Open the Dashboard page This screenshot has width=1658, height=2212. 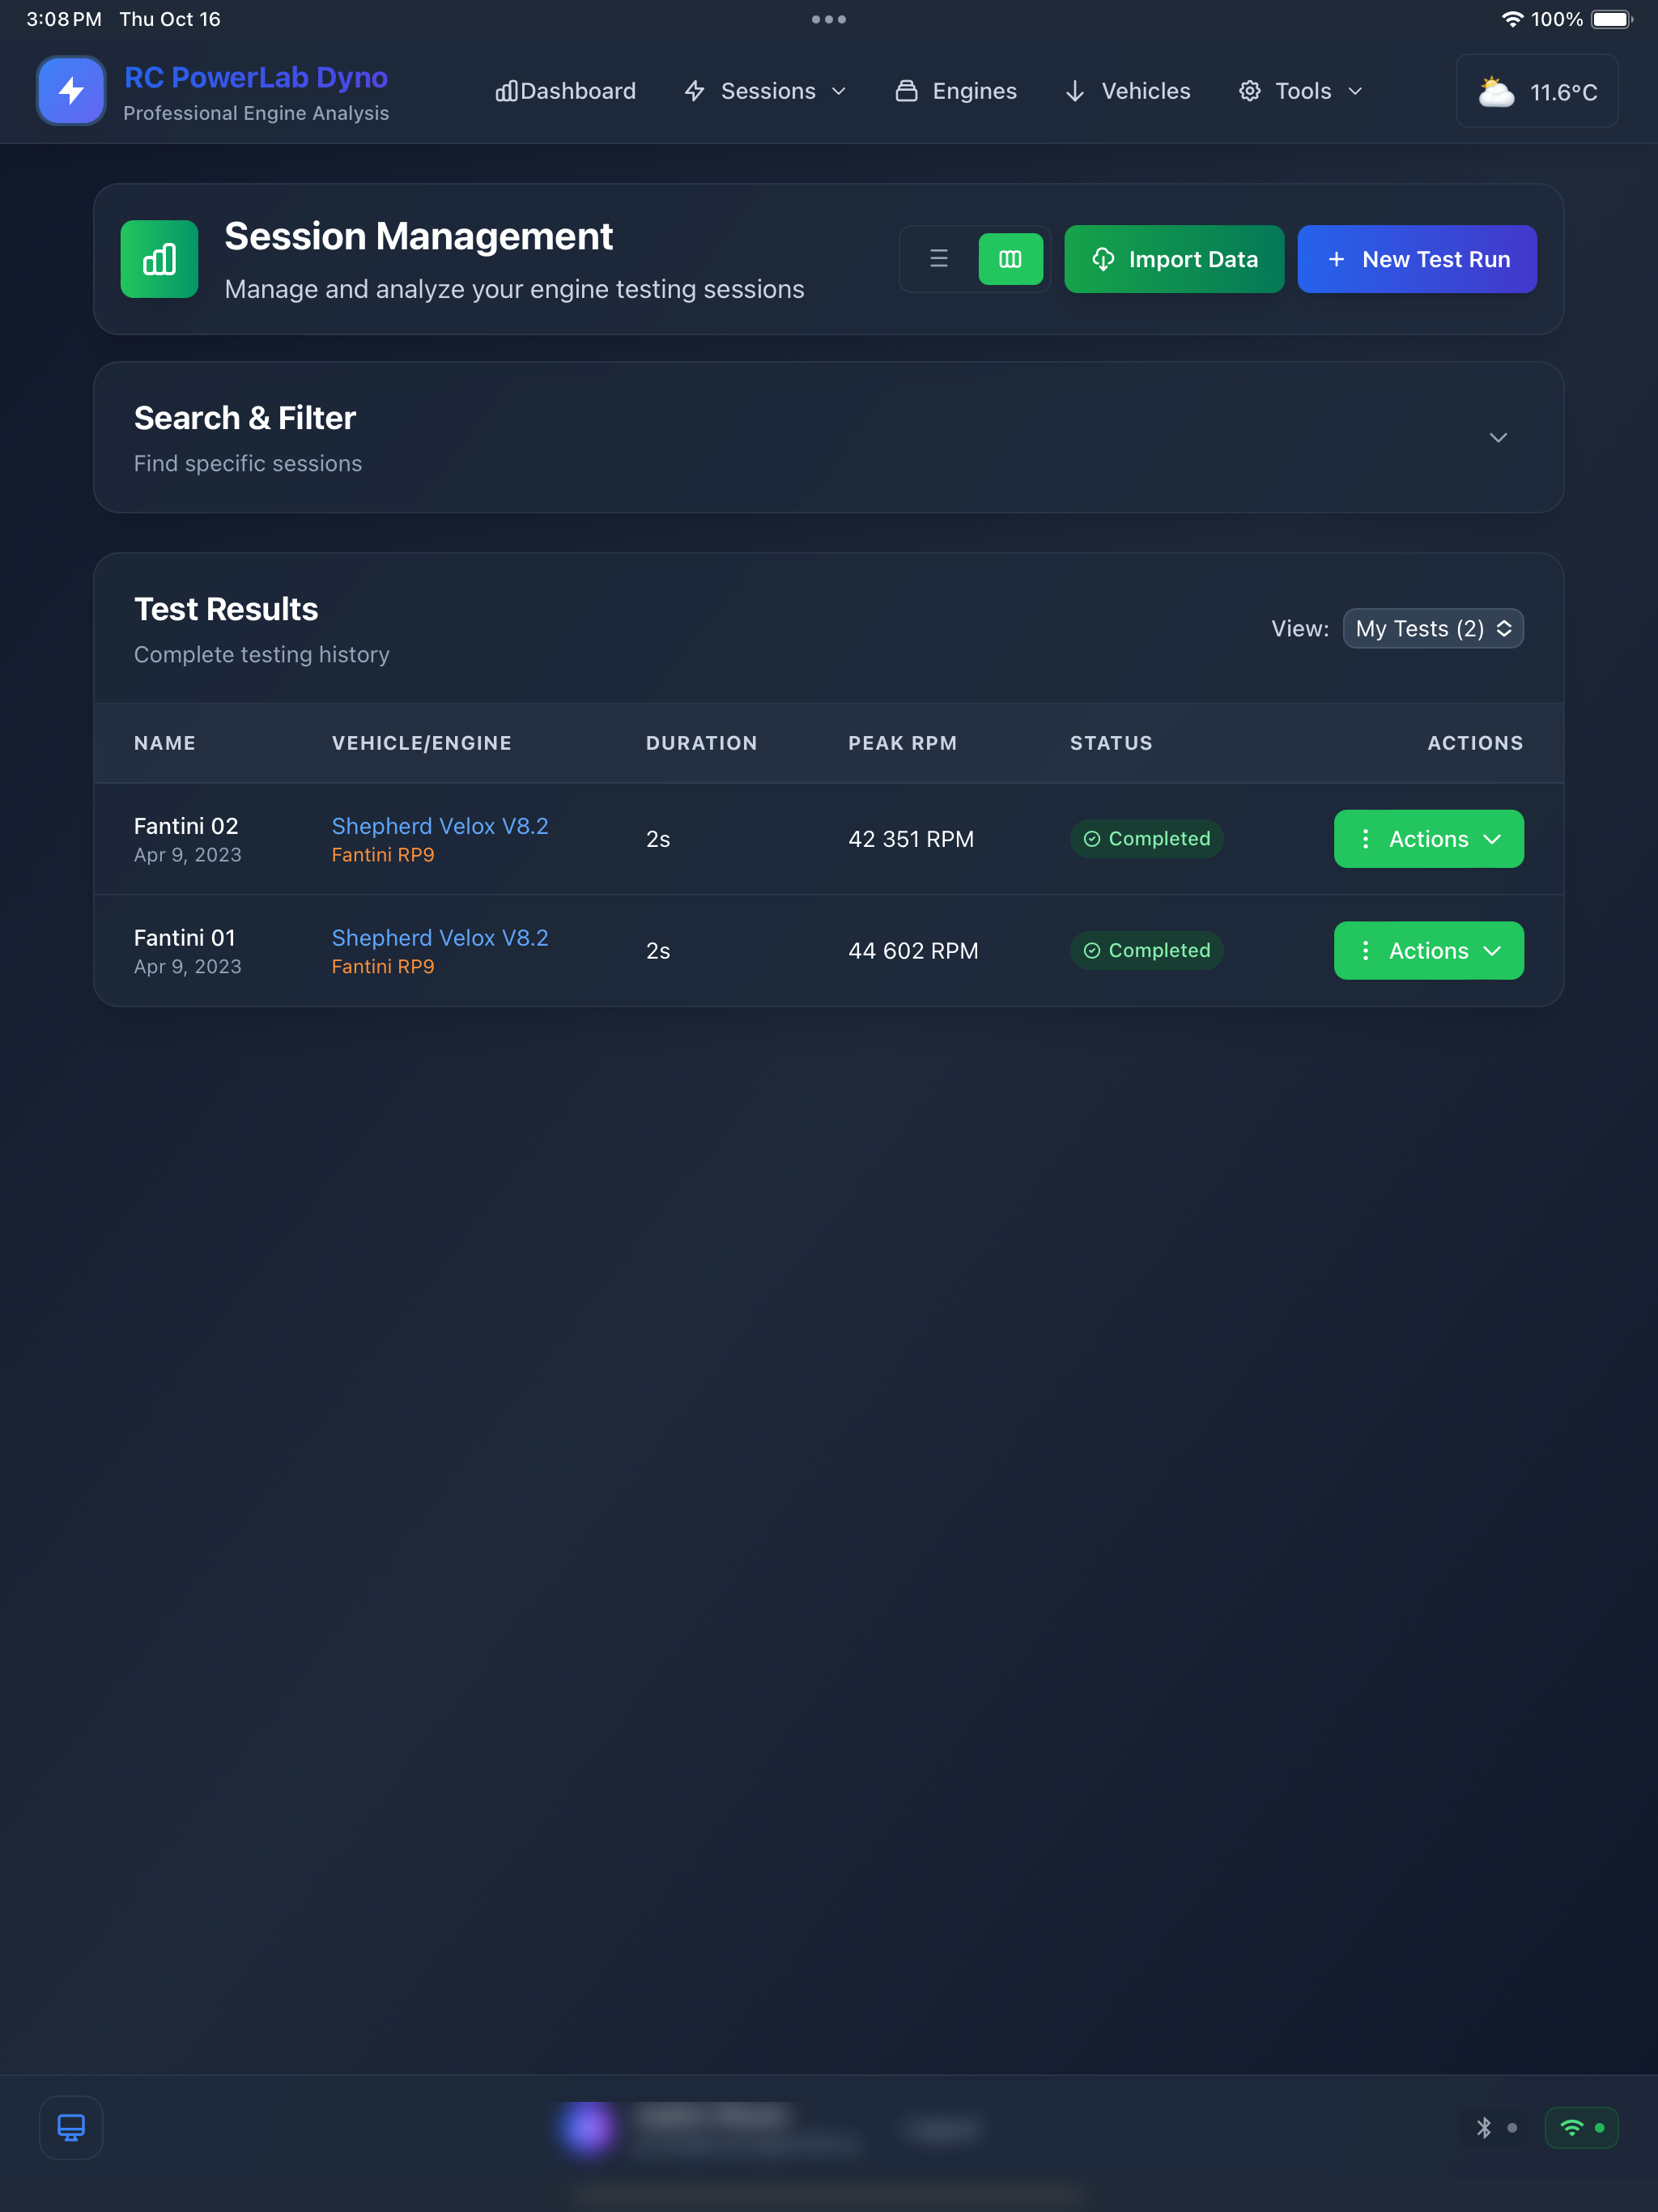tap(565, 91)
